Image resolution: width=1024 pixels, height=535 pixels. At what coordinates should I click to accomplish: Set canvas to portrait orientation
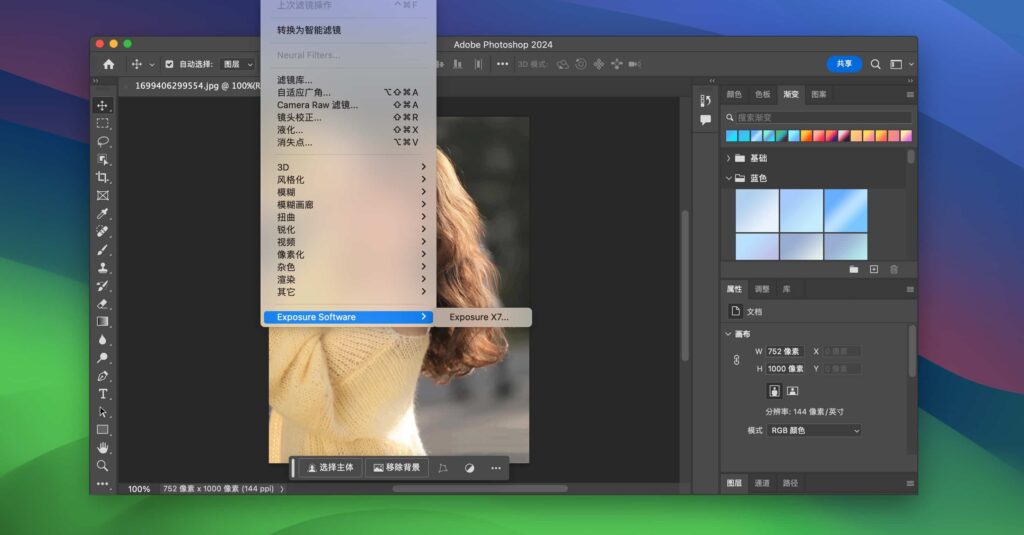(x=774, y=391)
